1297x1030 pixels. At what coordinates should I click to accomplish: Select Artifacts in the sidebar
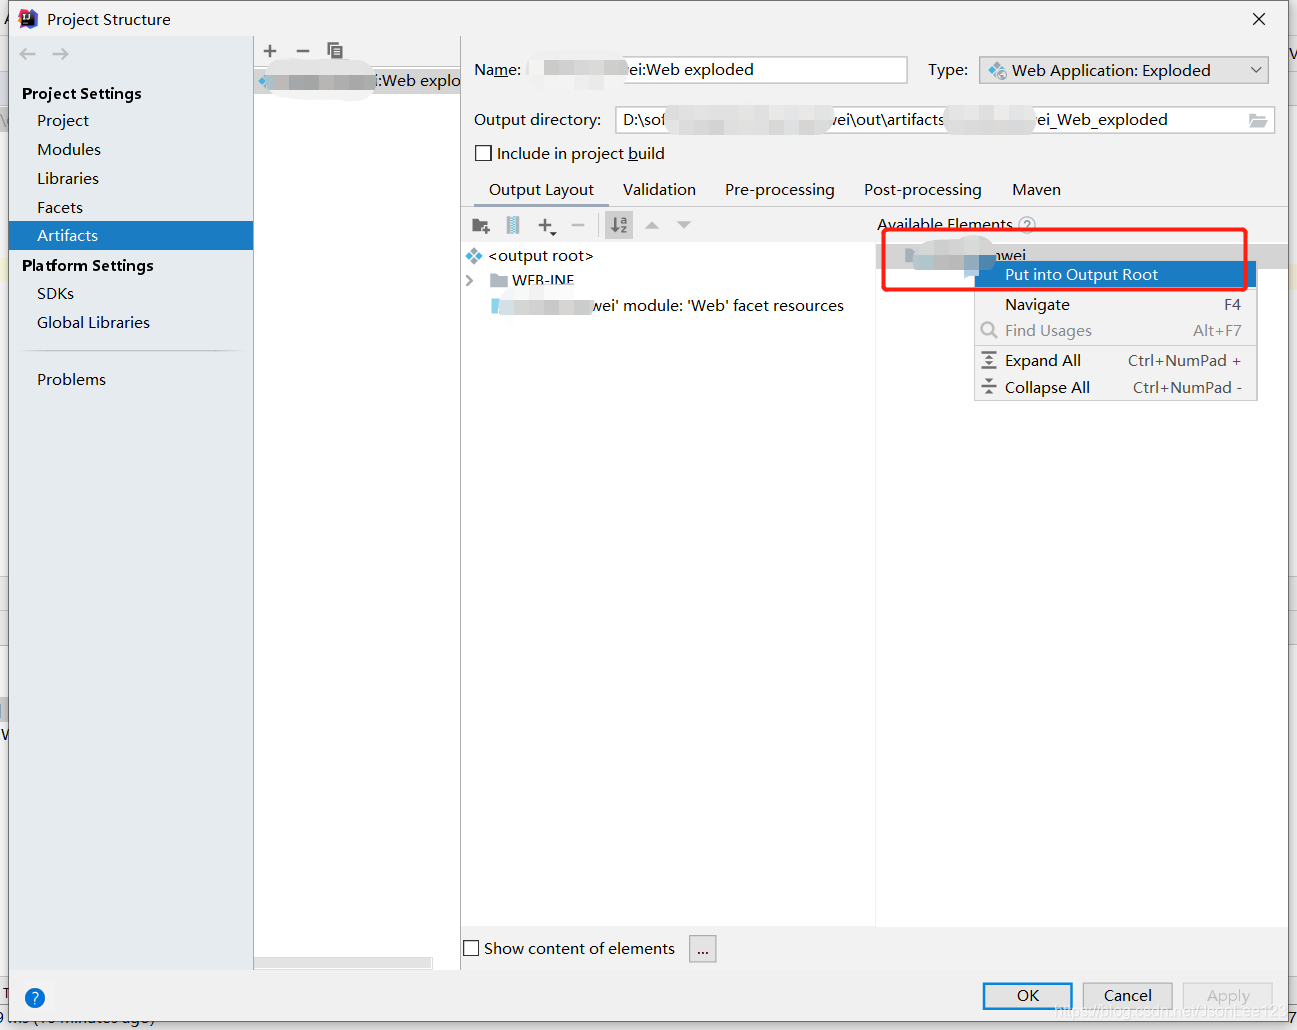(x=131, y=236)
